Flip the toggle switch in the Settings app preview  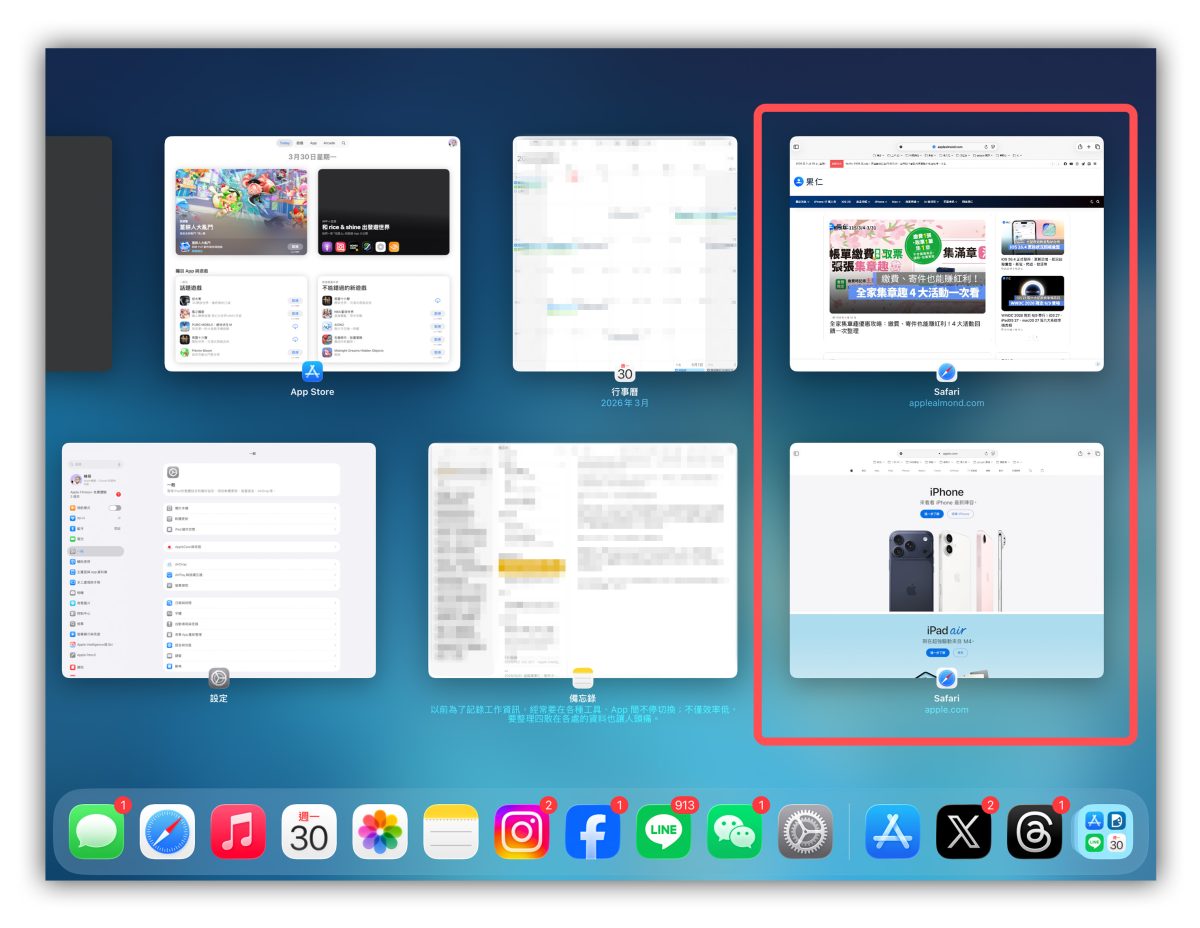point(117,508)
